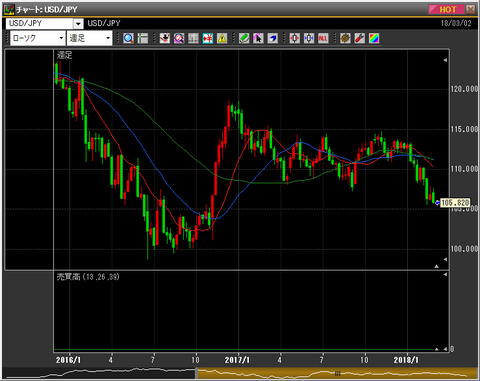
Task: Click the crosshair grid lines toolbar icon
Action: (143, 38)
